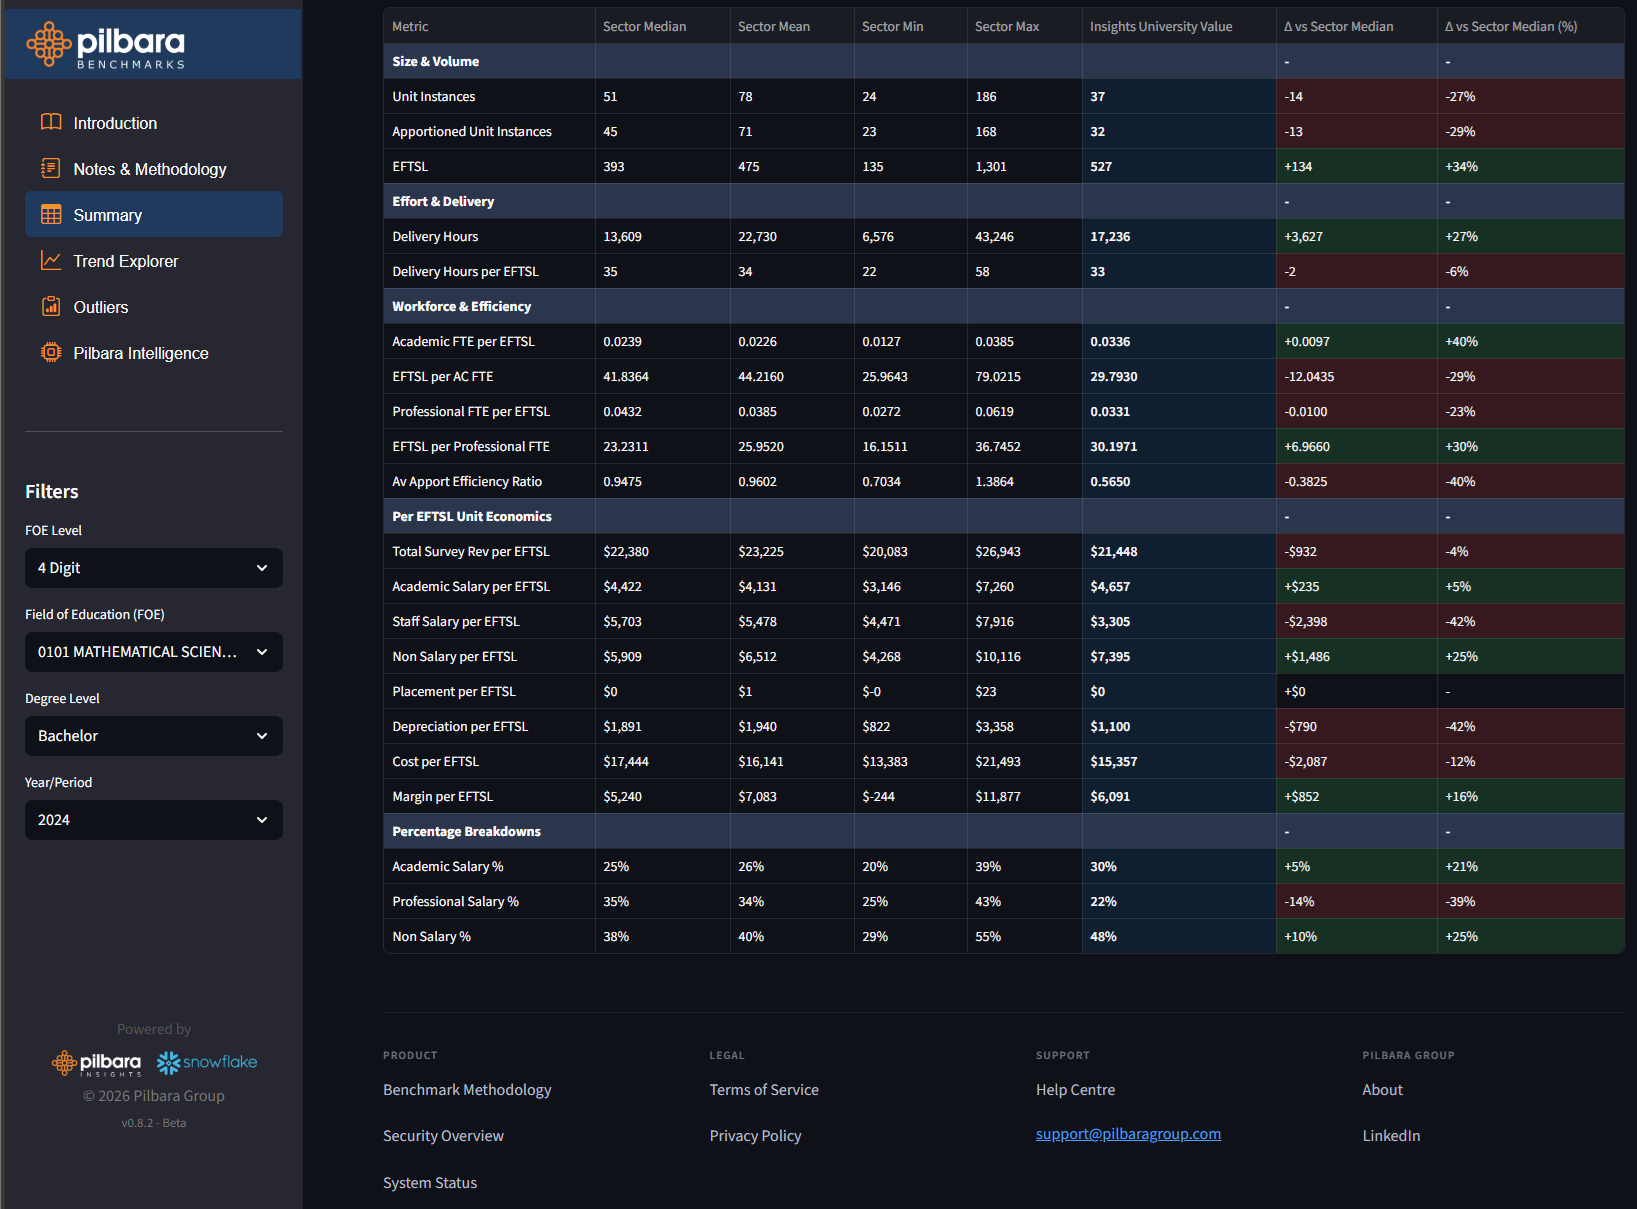Select the Cost per EFTSL row

point(436,762)
